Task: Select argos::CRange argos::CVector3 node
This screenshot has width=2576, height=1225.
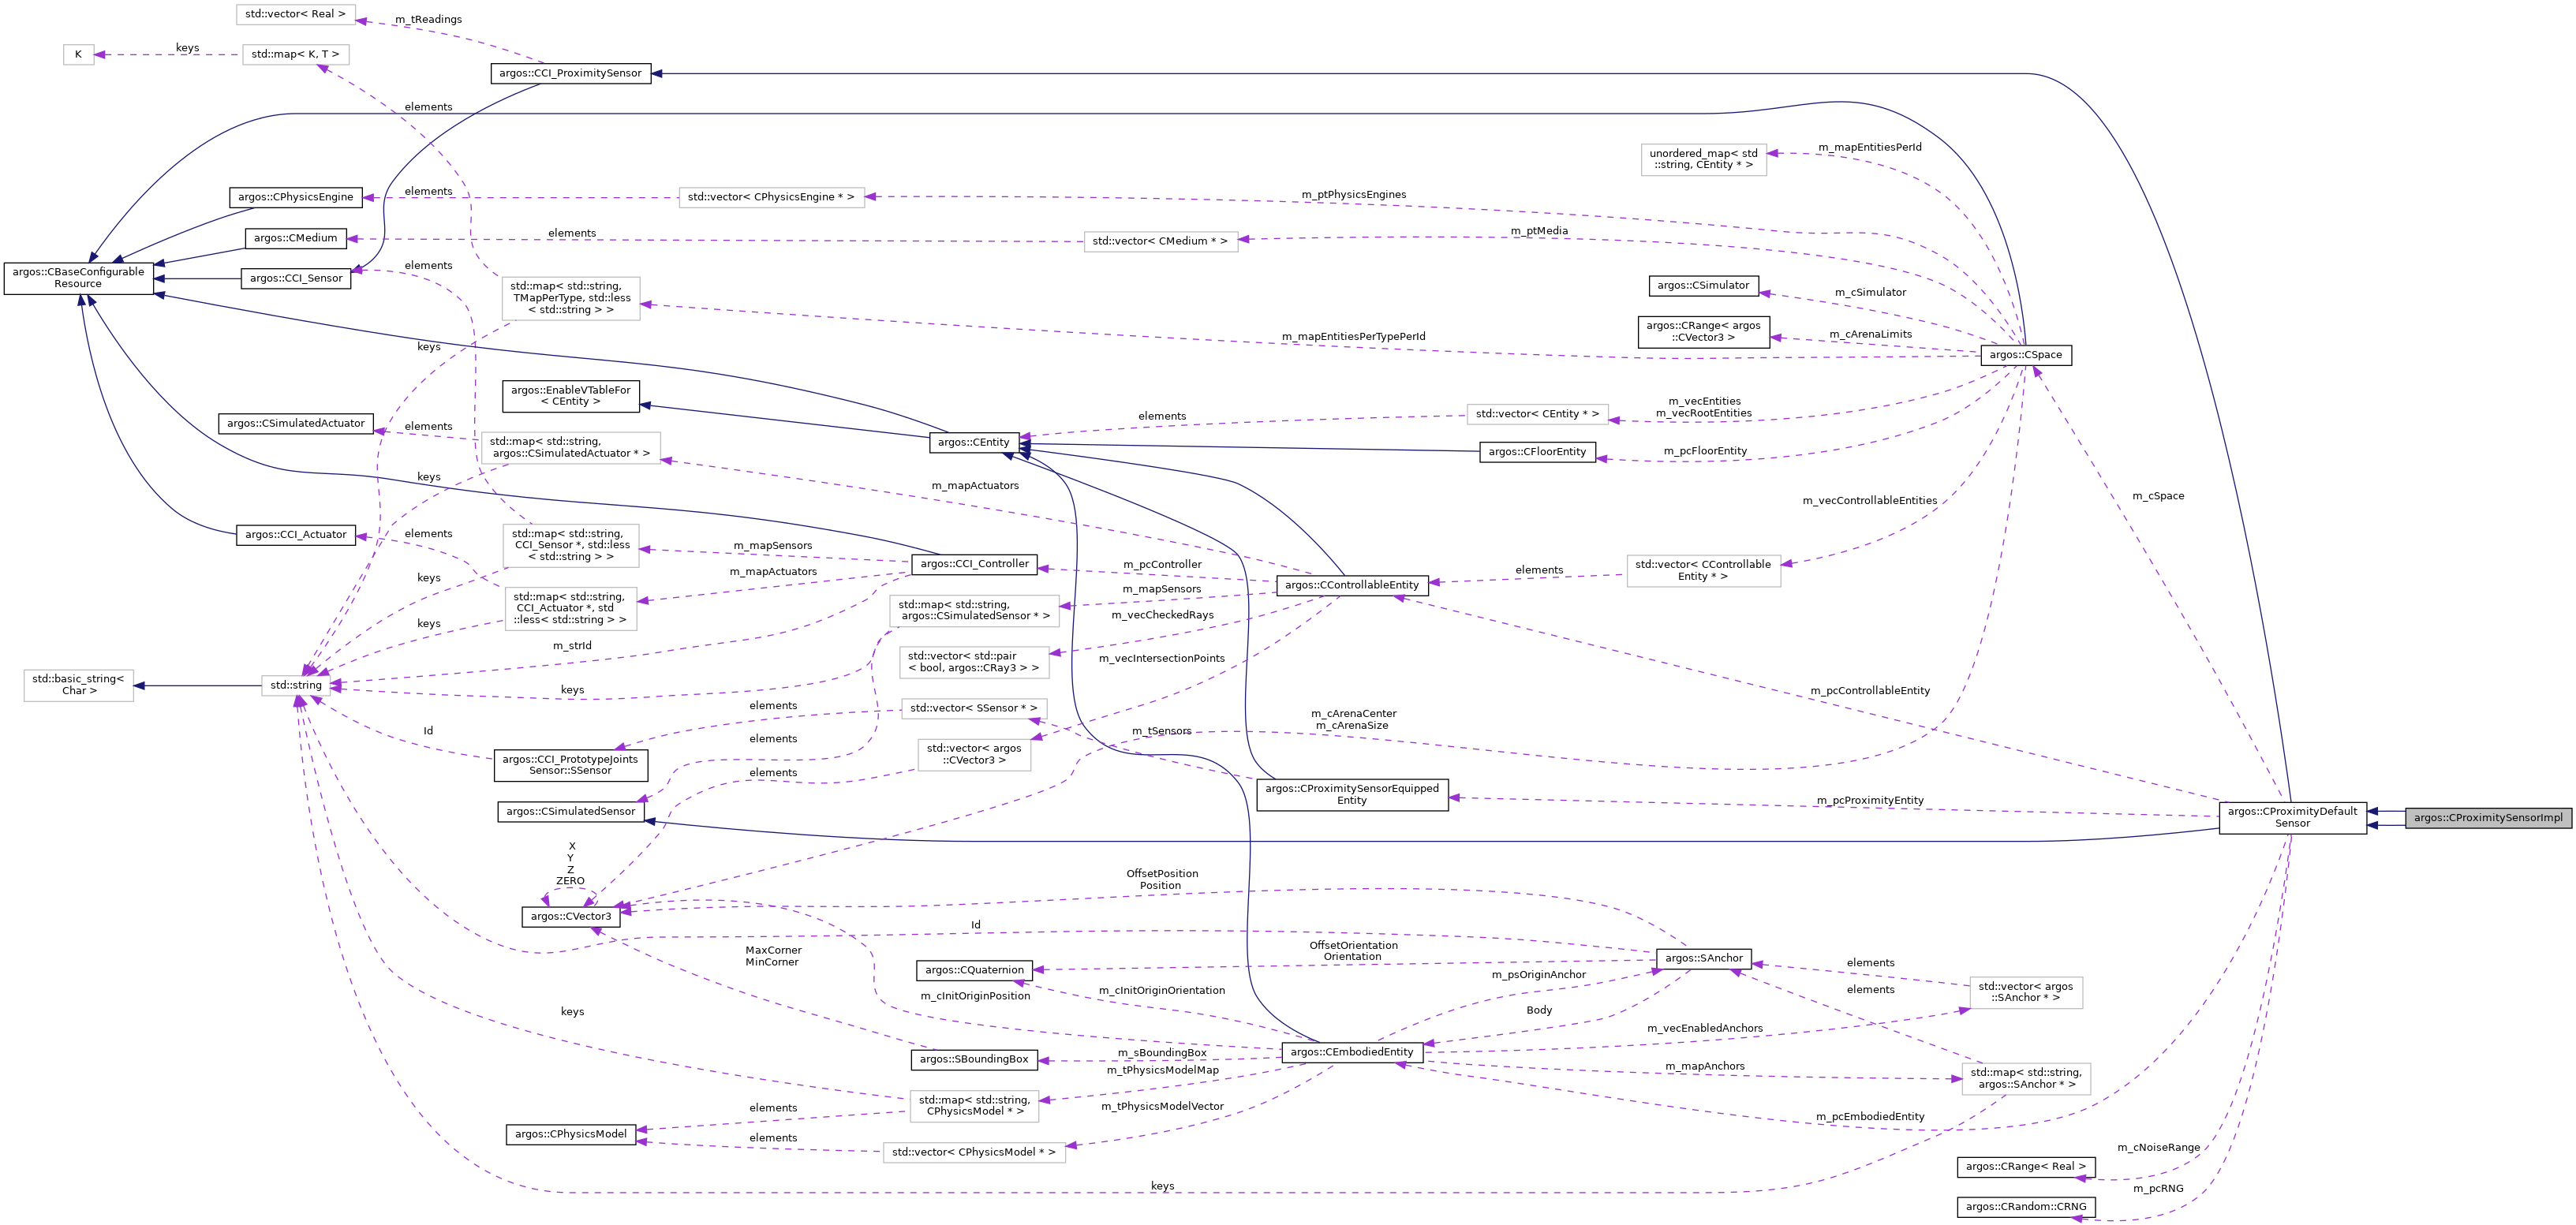Action: tap(1703, 332)
